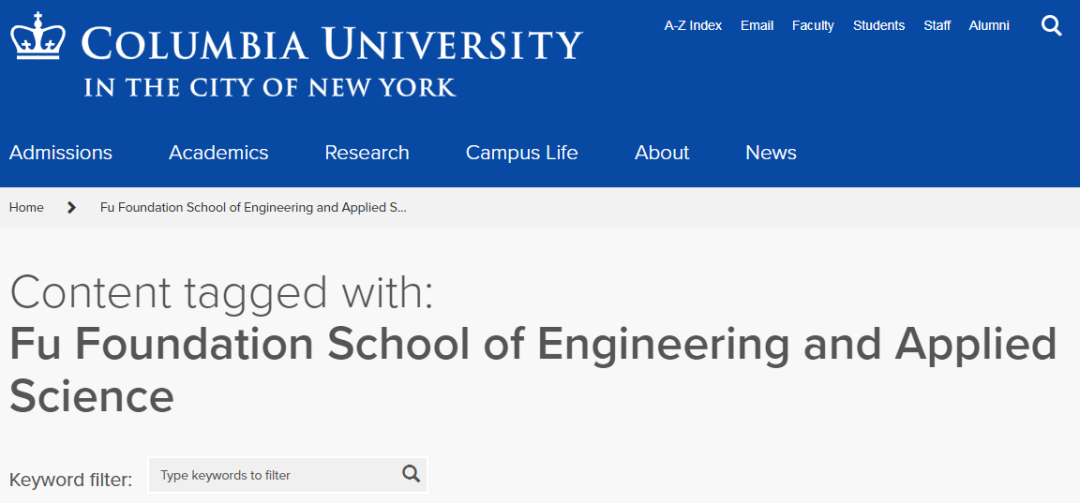Open the News menu
The height and width of the screenshot is (503, 1080).
pyautogui.click(x=771, y=153)
